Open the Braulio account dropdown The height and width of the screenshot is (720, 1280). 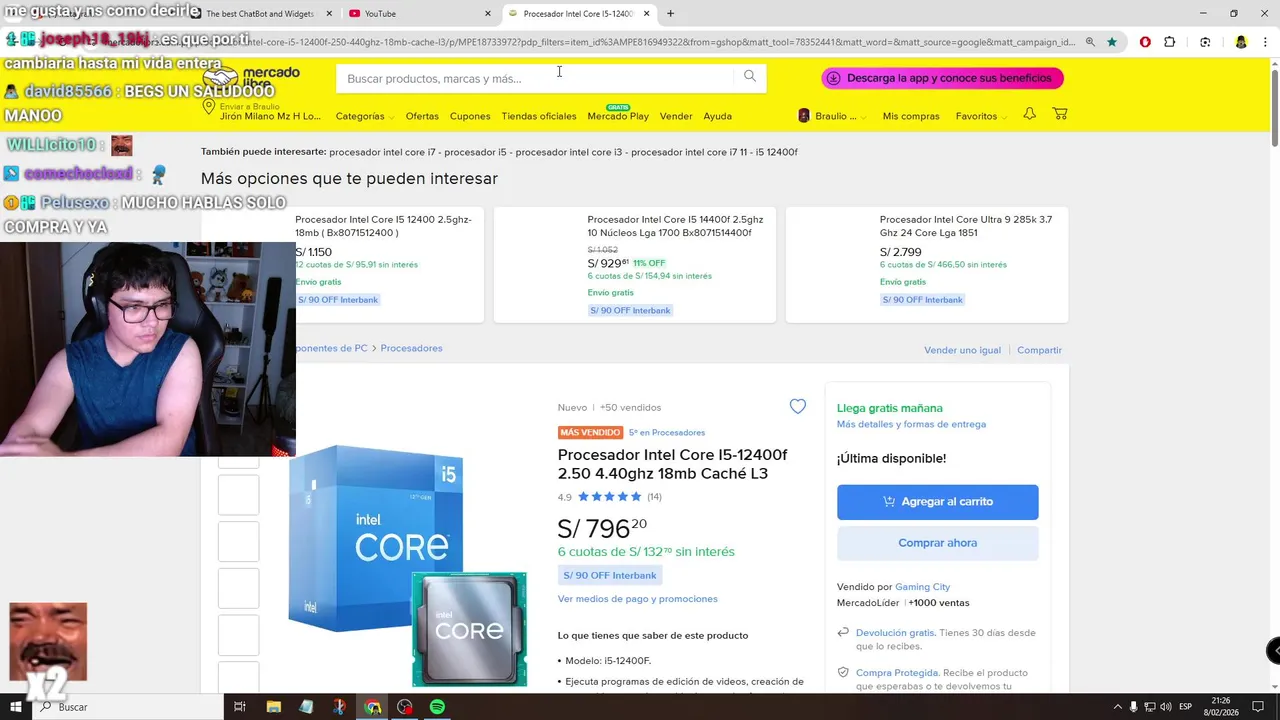click(832, 116)
